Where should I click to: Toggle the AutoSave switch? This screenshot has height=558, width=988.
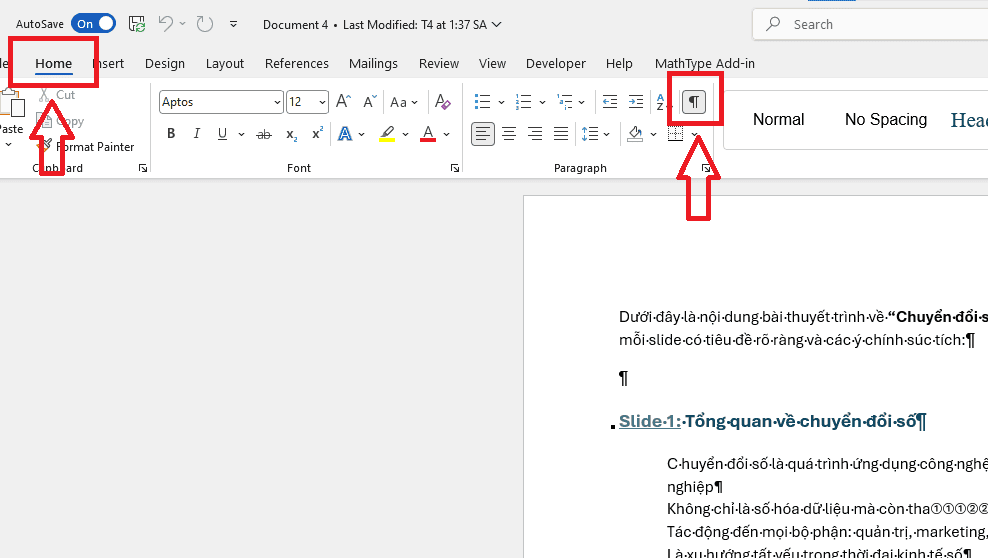tap(93, 24)
